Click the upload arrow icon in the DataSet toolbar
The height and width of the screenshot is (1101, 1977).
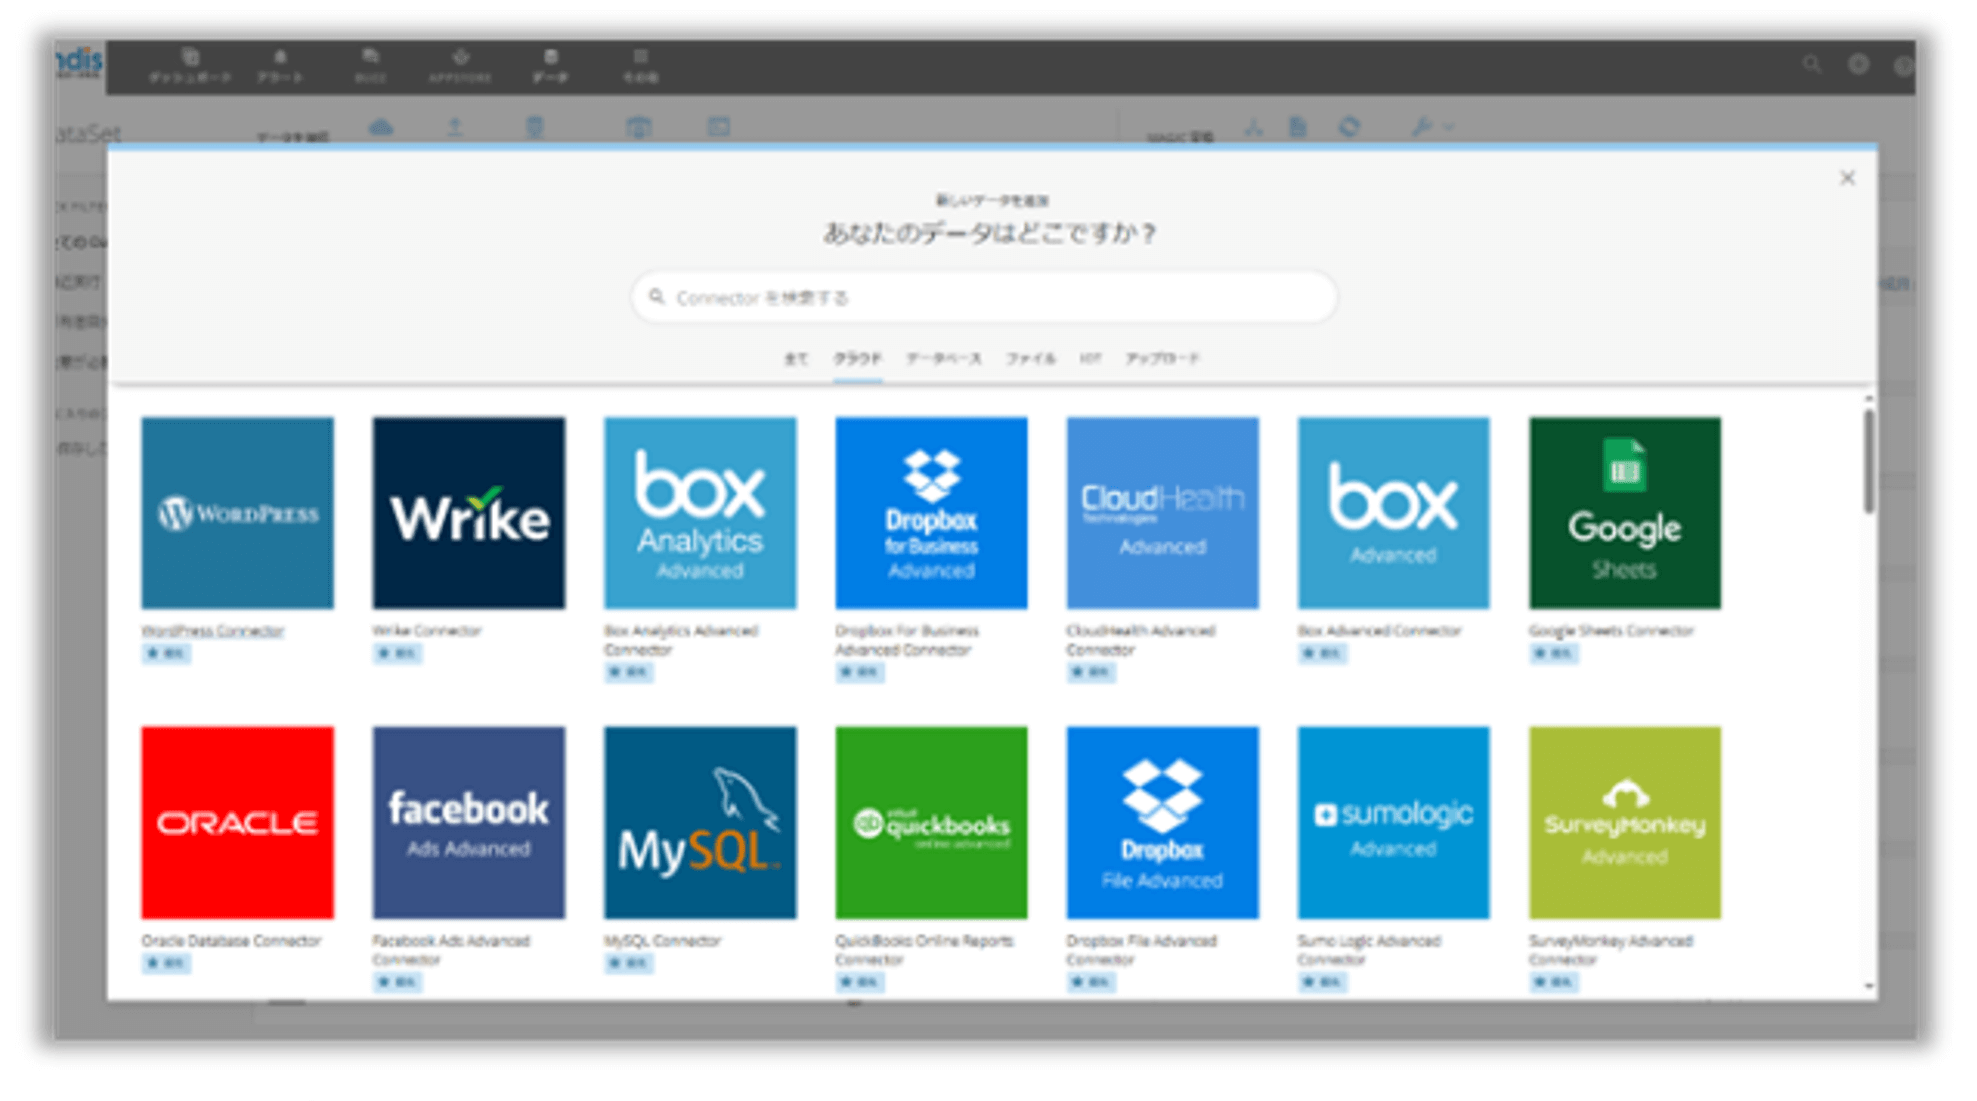(x=455, y=128)
